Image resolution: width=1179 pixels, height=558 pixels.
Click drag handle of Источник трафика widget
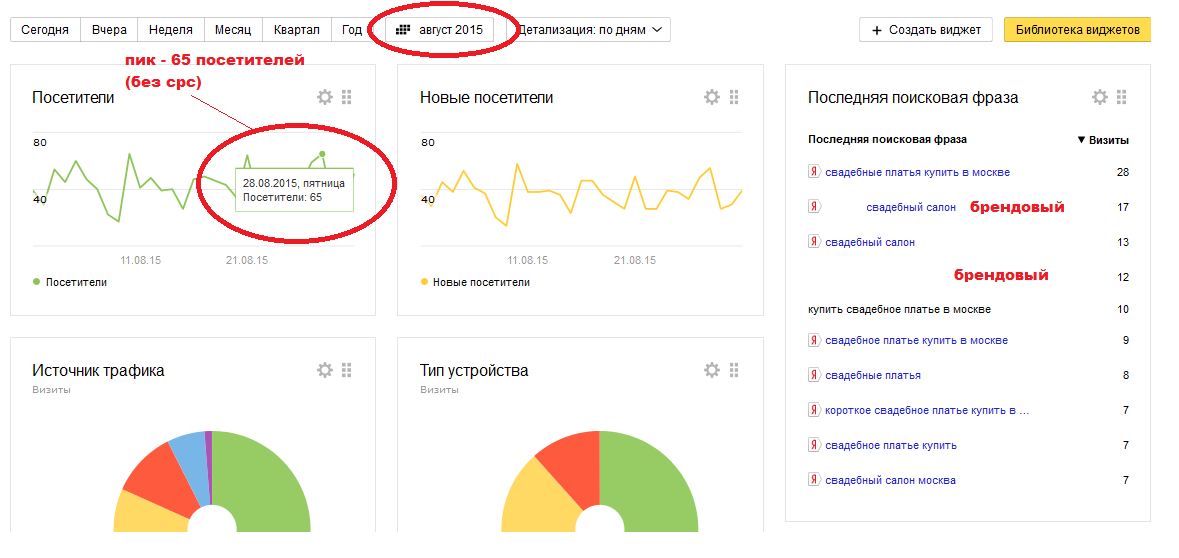(347, 370)
